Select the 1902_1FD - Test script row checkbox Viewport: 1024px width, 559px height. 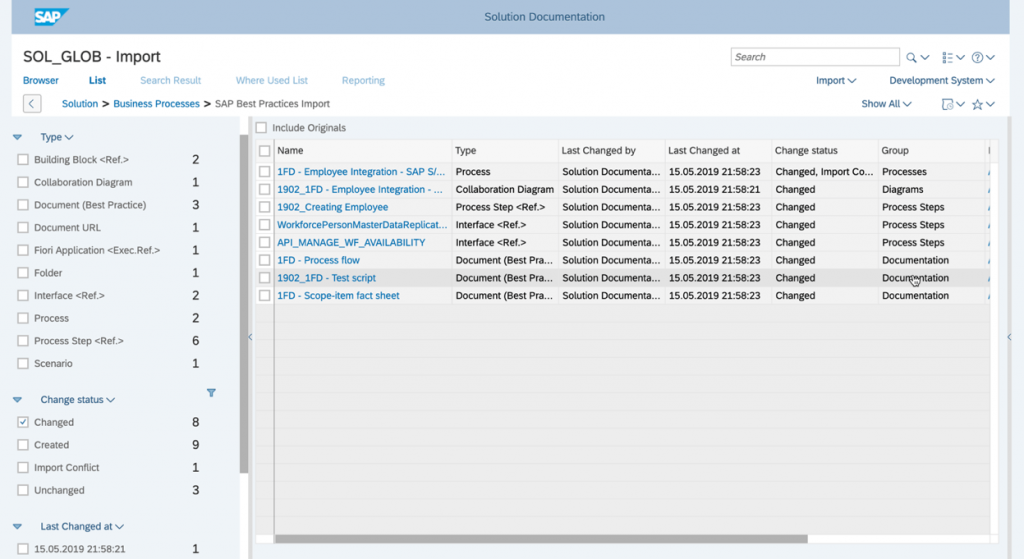pos(264,278)
